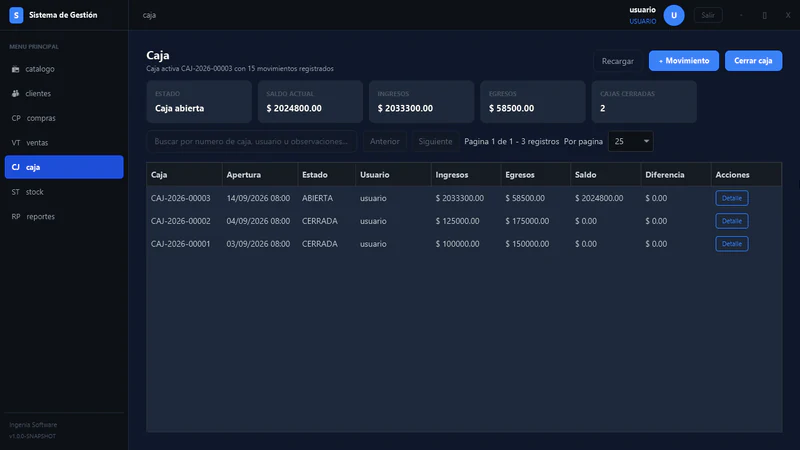Click the Pagina 1 de 1 - 3 registros text
Screen dimensions: 800x450
tap(512, 141)
